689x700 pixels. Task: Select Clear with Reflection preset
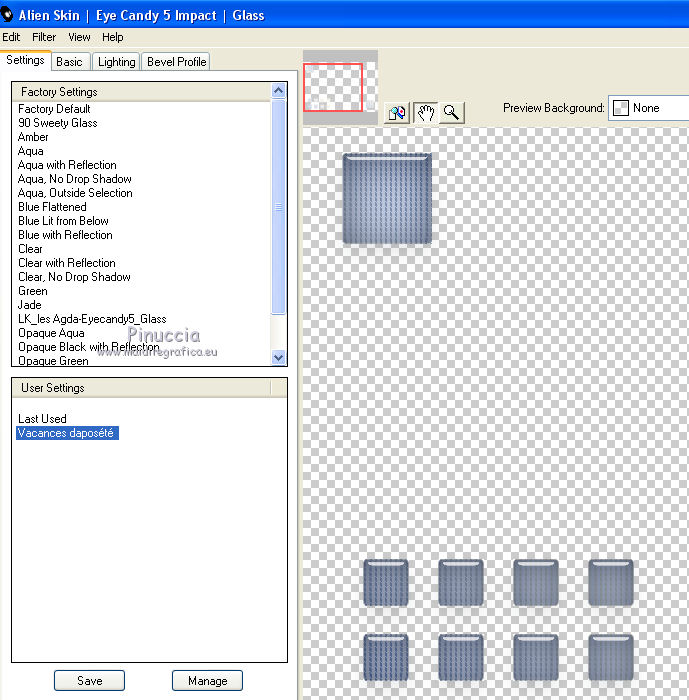tap(67, 263)
